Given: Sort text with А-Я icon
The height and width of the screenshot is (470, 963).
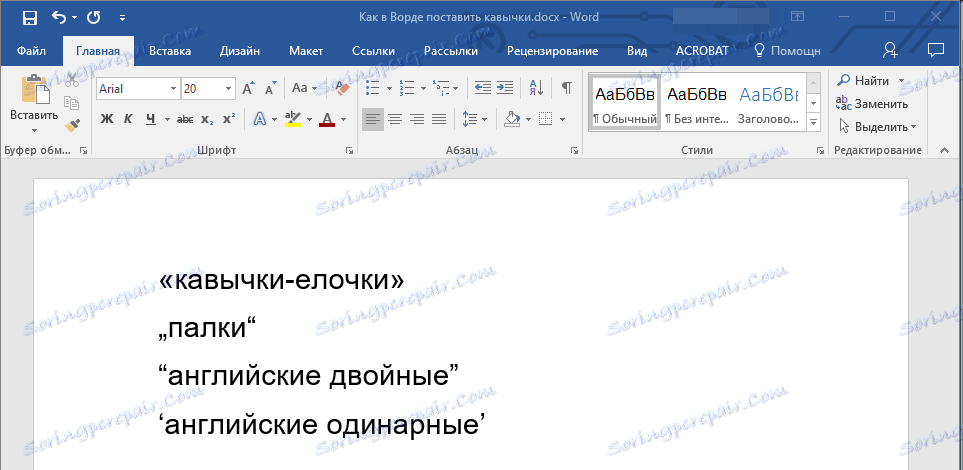Looking at the screenshot, I should point(536,88).
